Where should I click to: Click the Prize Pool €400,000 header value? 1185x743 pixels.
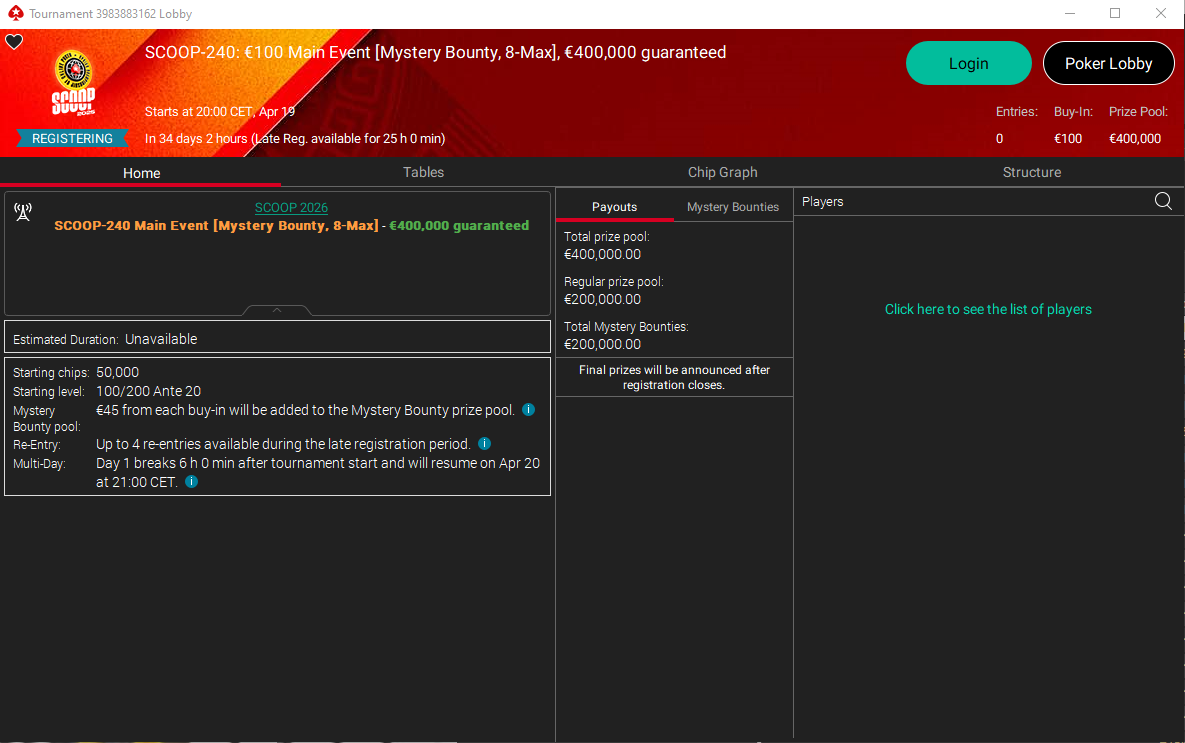pyautogui.click(x=1134, y=138)
